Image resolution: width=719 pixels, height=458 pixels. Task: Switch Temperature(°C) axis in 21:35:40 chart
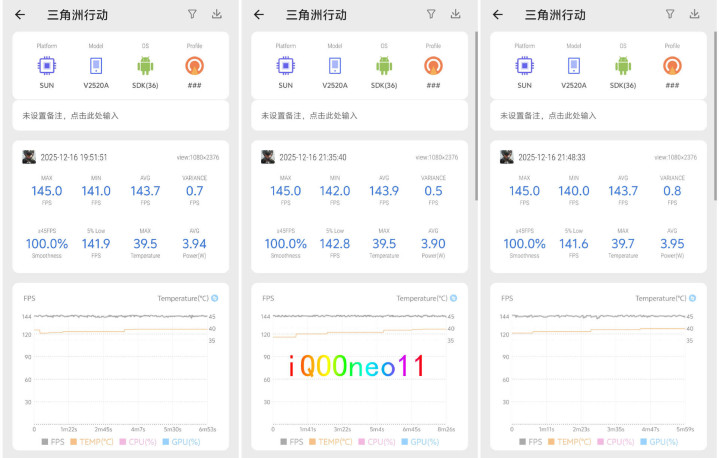[454, 298]
